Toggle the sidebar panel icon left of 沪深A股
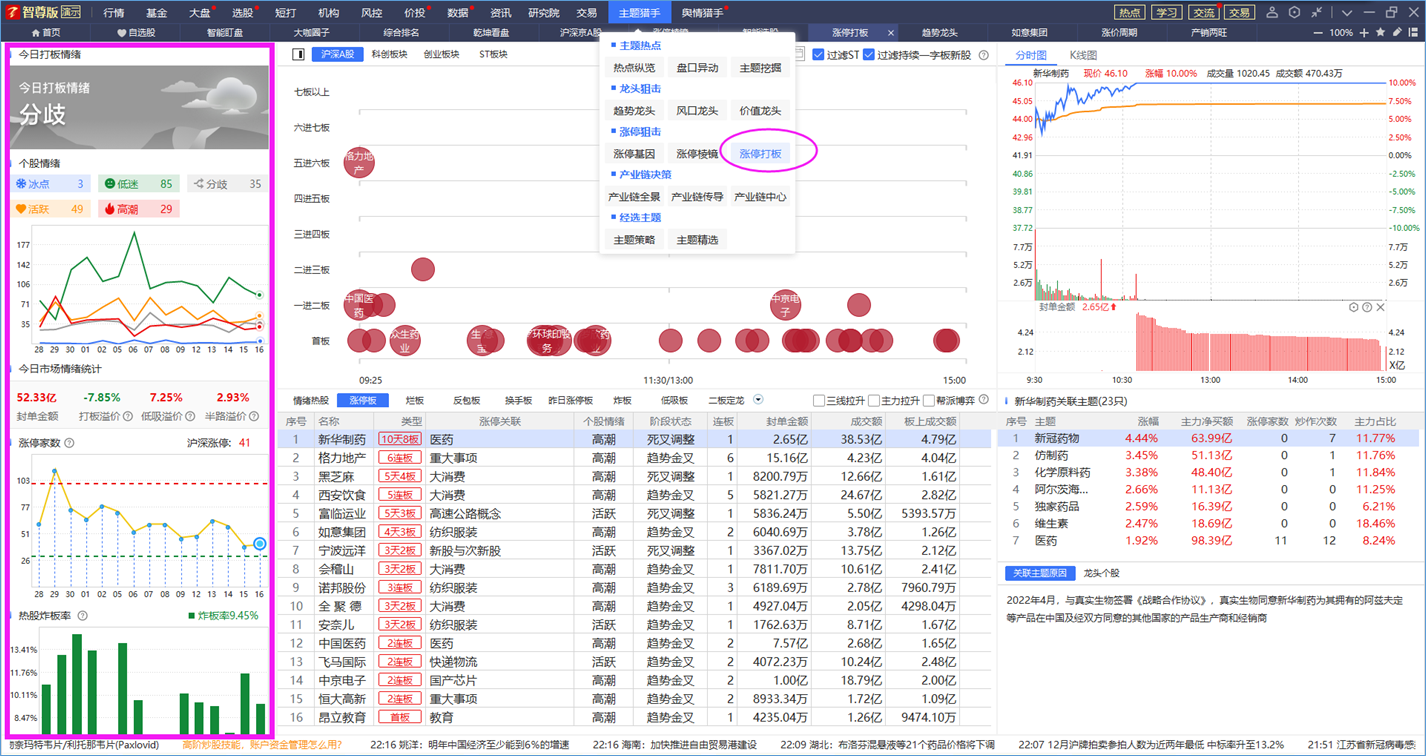The height and width of the screenshot is (756, 1426). coord(298,55)
